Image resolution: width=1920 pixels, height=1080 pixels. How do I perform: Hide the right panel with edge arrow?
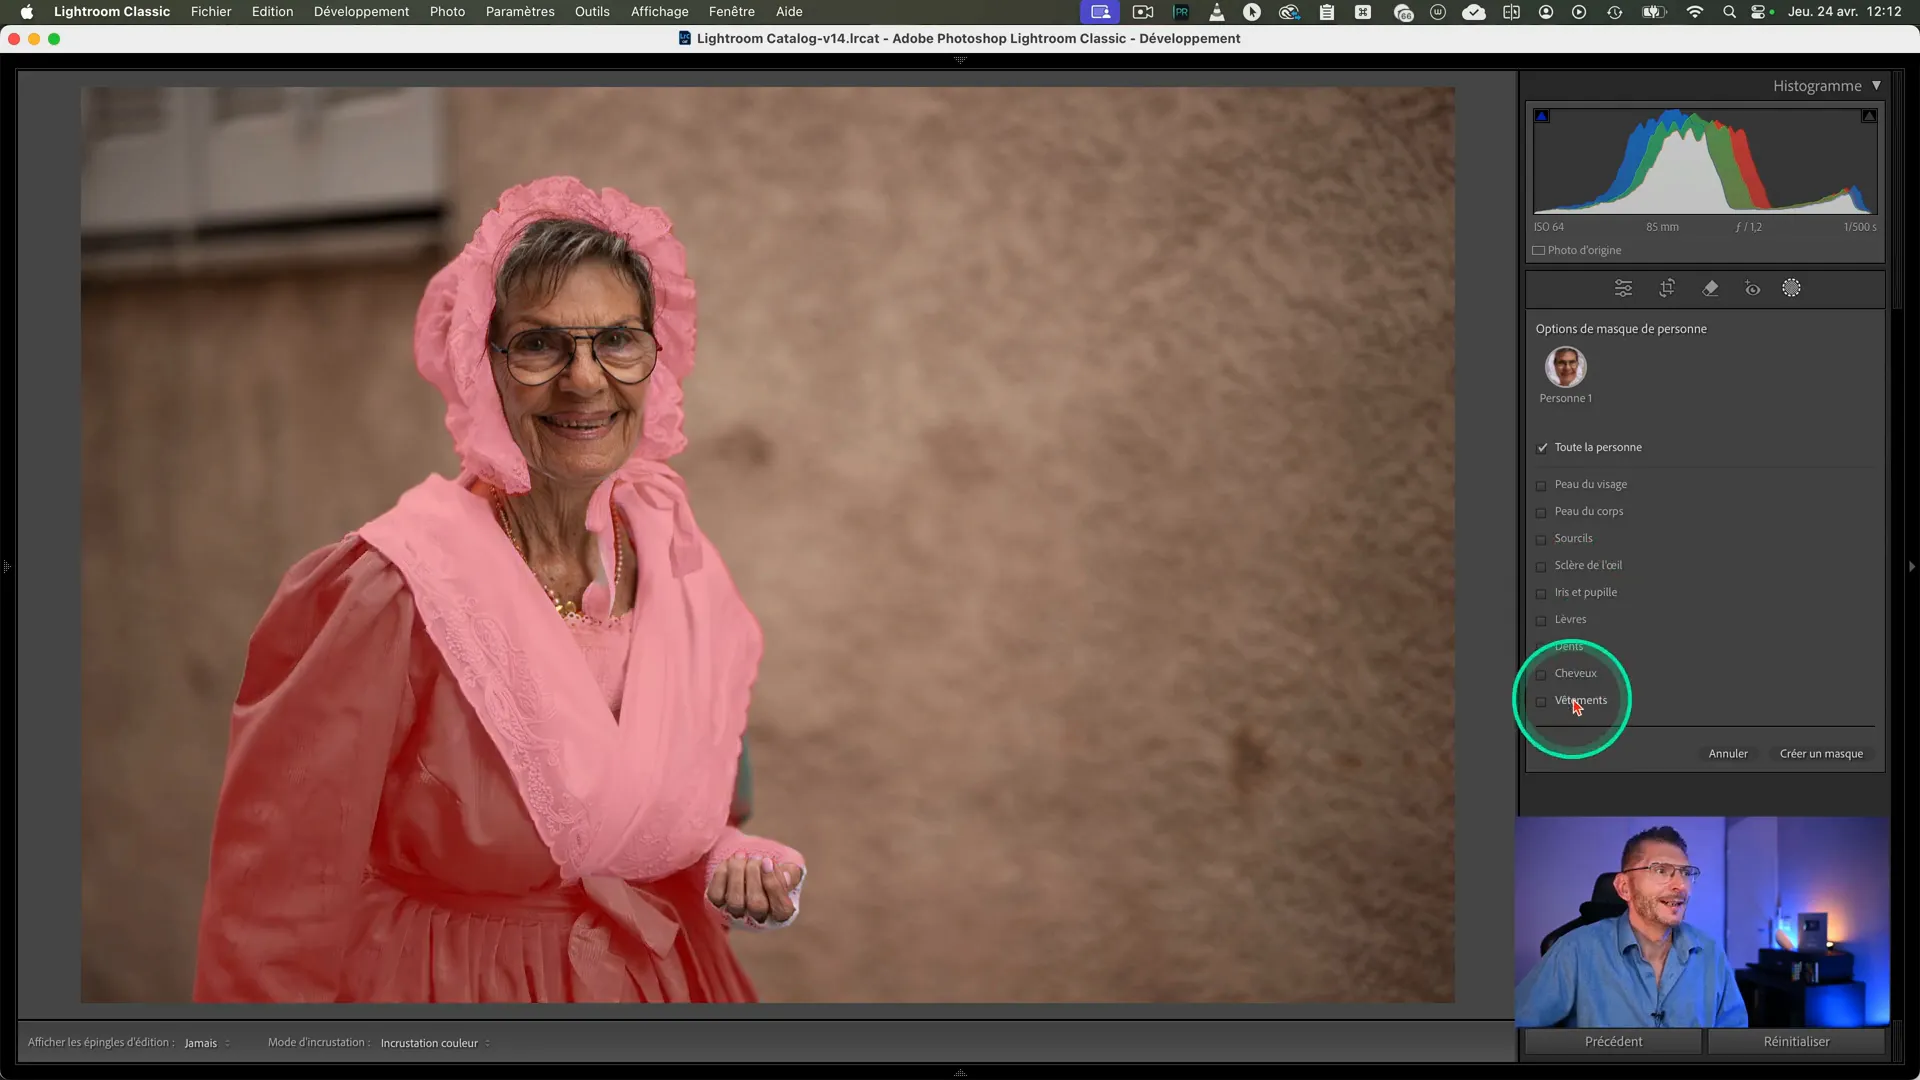click(1912, 567)
